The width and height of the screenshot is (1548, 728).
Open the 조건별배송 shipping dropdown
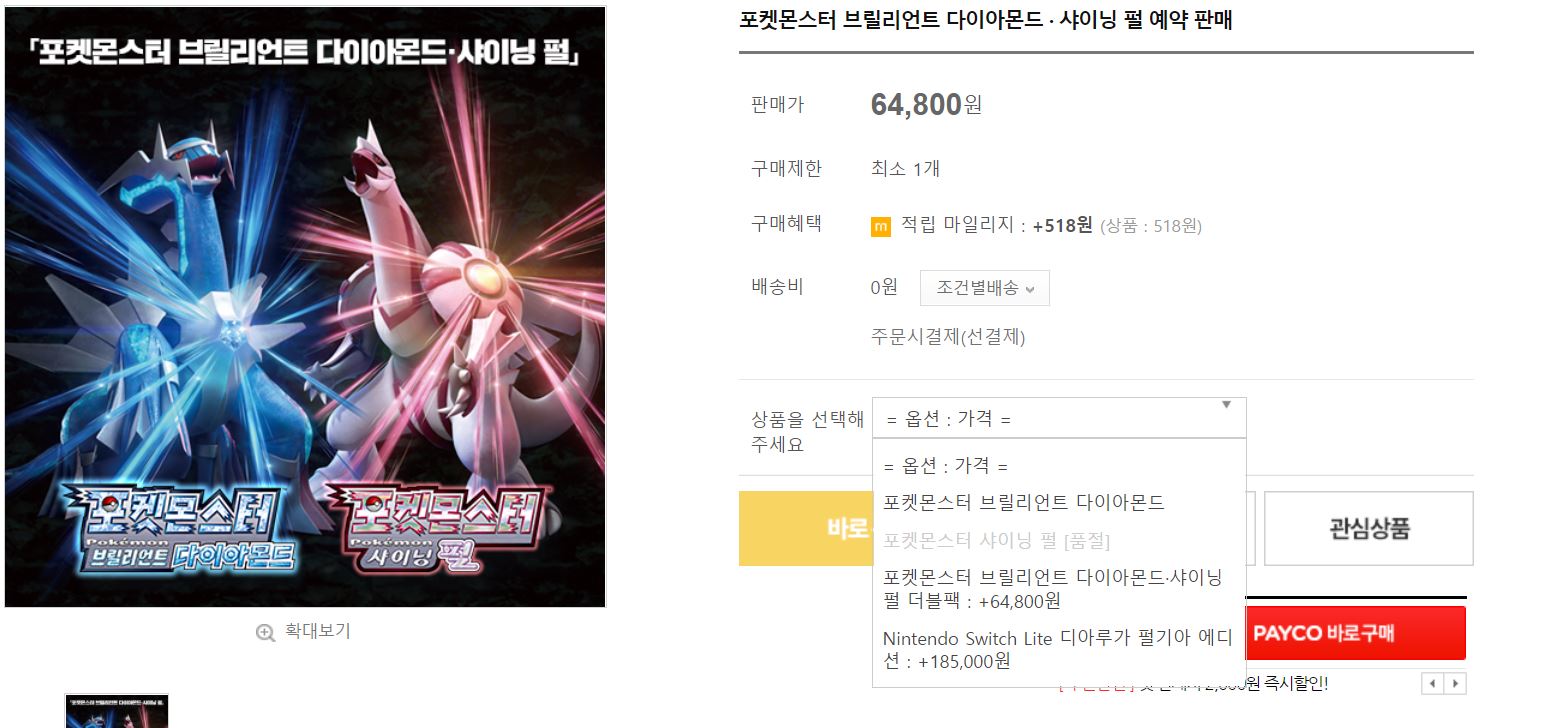tap(985, 288)
